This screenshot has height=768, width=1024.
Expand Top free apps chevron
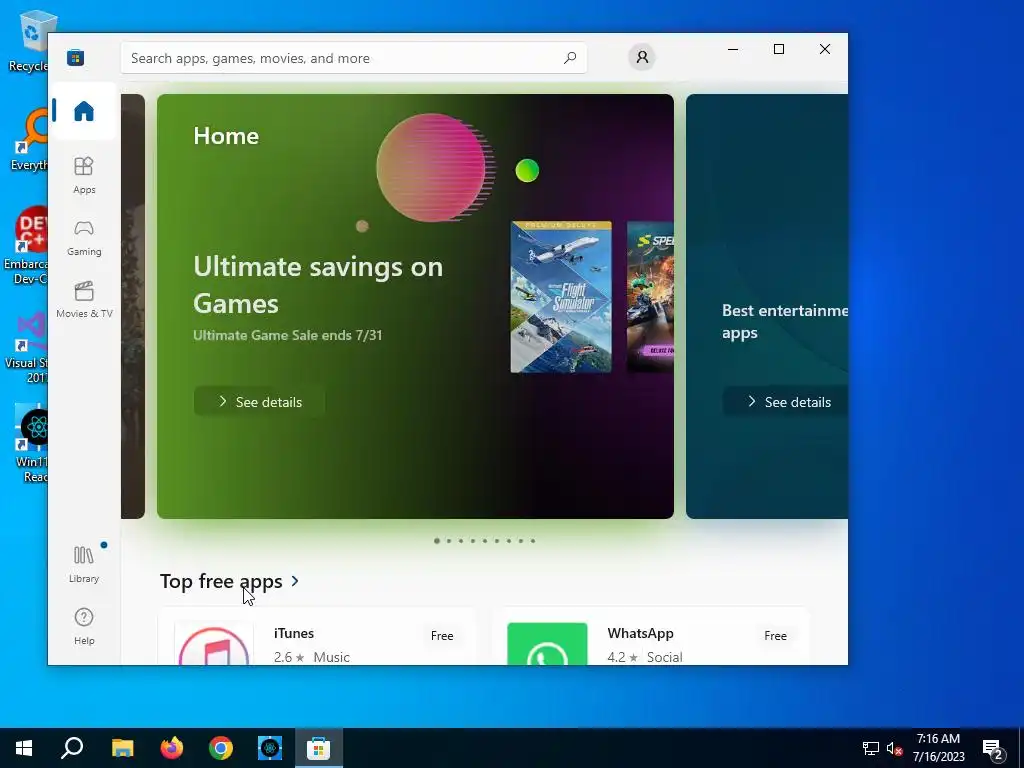(295, 581)
